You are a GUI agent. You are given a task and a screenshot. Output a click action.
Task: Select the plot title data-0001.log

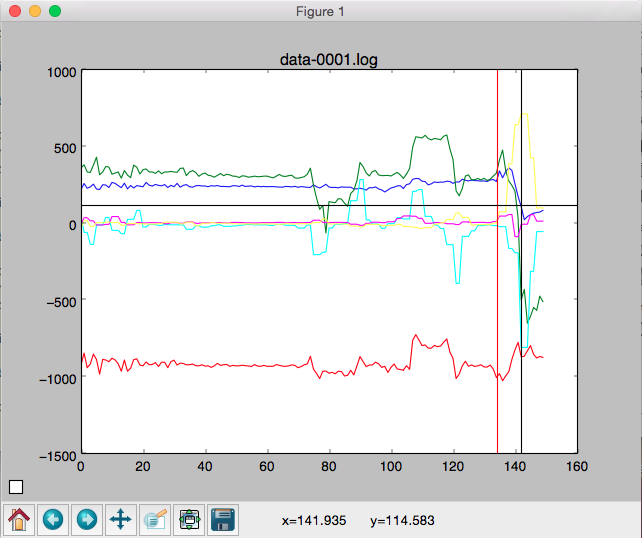pos(329,60)
